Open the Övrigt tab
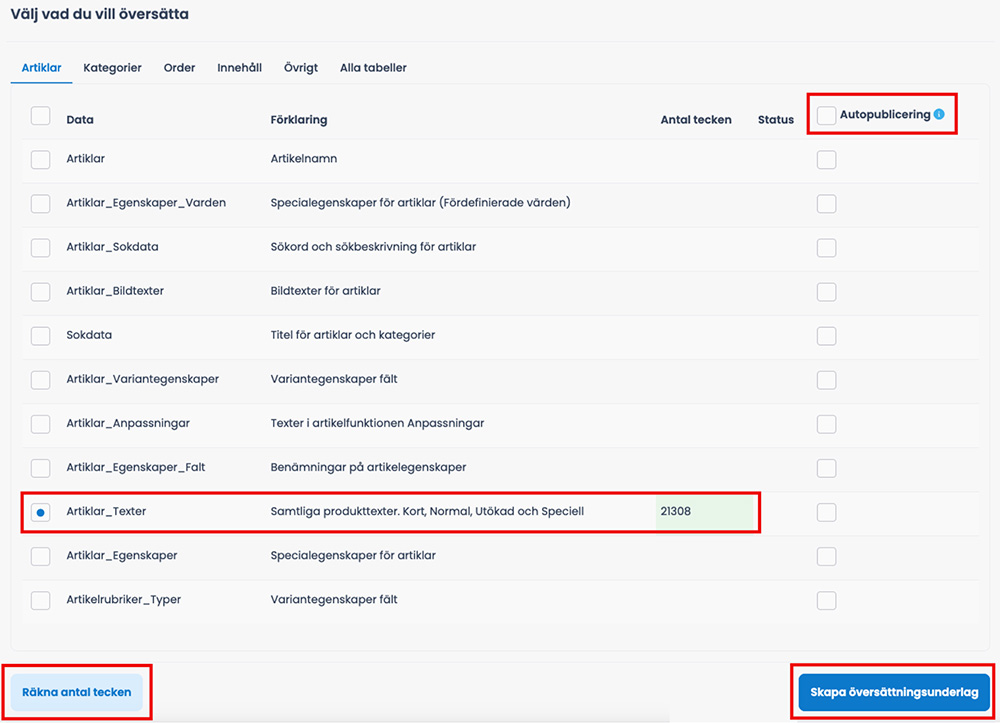 pos(300,68)
